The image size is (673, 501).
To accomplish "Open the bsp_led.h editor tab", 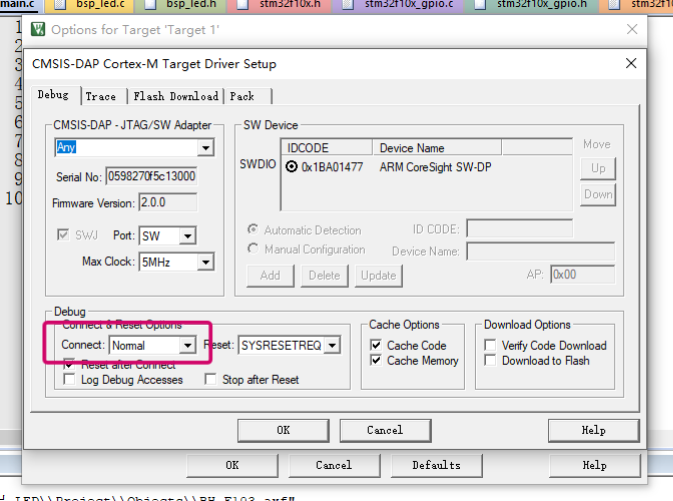I will tap(181, 5).
